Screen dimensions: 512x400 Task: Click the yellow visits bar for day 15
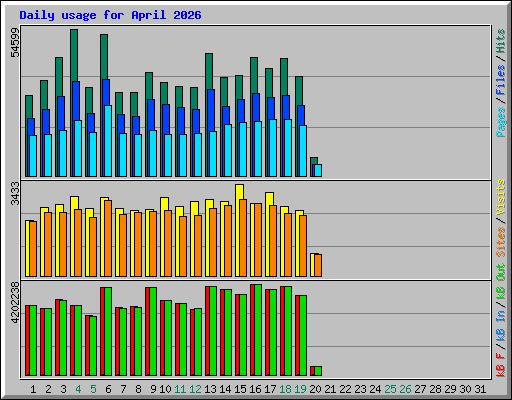(x=239, y=192)
